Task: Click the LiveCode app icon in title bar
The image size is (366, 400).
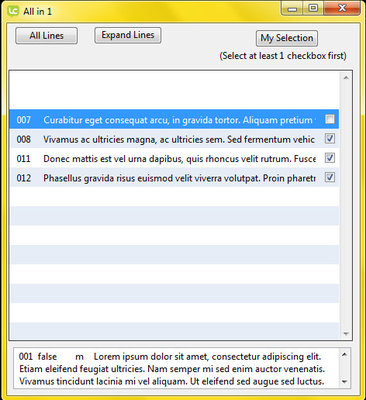Action: point(13,11)
